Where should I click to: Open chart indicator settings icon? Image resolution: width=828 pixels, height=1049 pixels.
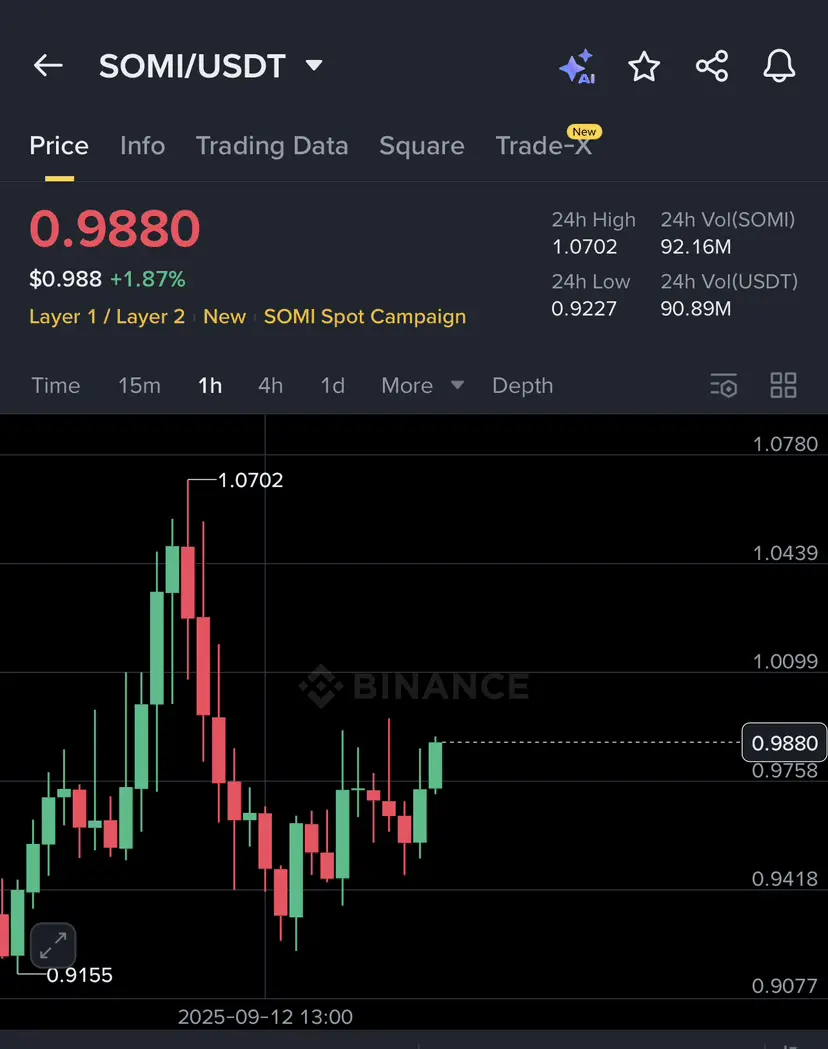point(724,385)
